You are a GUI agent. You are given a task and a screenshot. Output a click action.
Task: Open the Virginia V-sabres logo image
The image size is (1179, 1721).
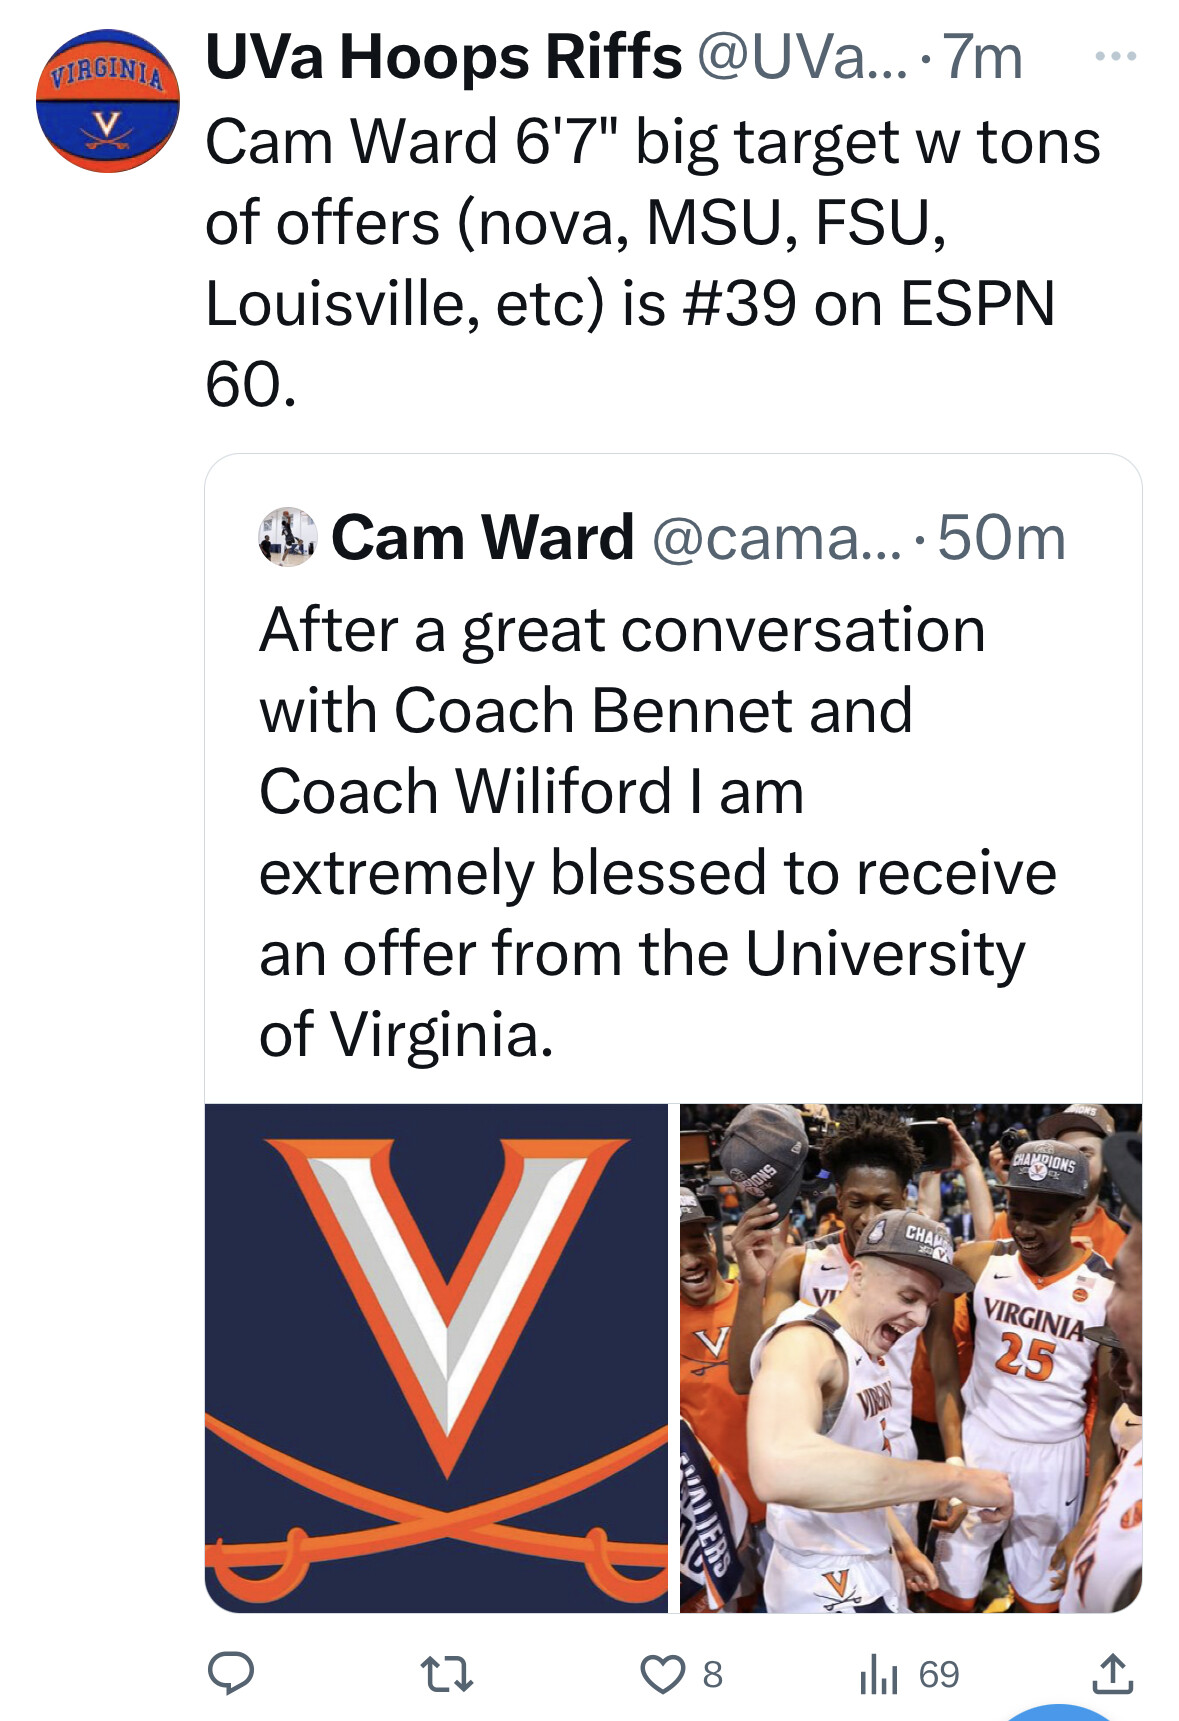click(436, 1357)
